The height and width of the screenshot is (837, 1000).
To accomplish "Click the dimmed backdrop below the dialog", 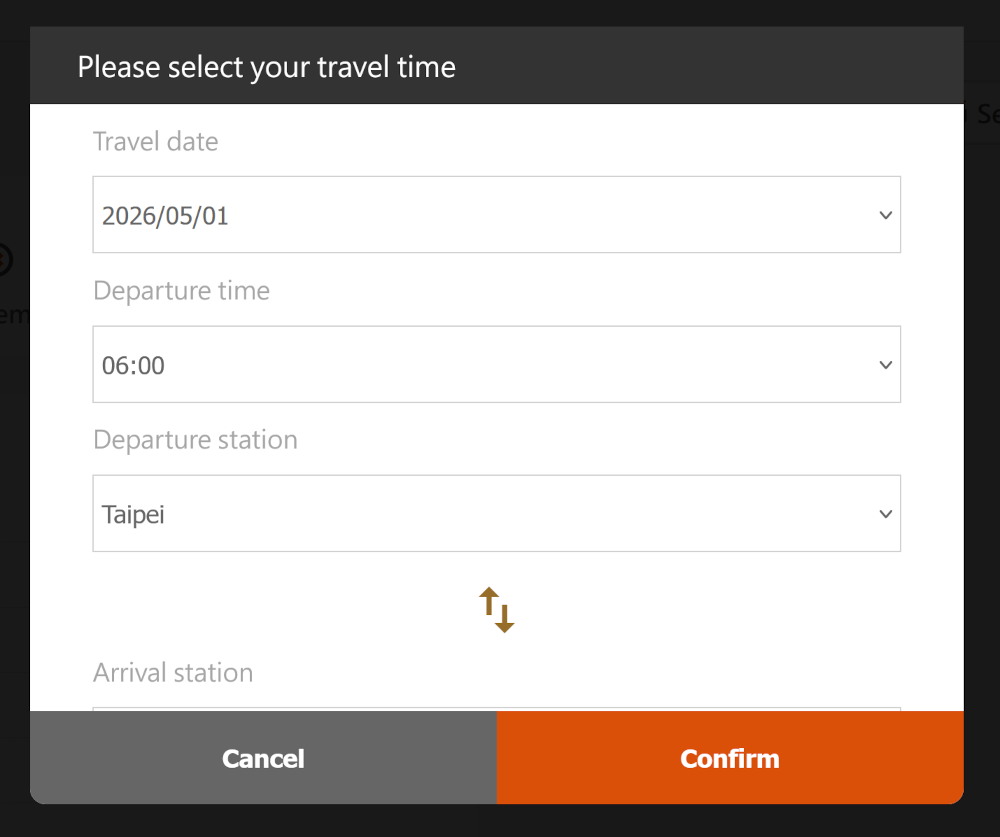I will click(x=500, y=822).
